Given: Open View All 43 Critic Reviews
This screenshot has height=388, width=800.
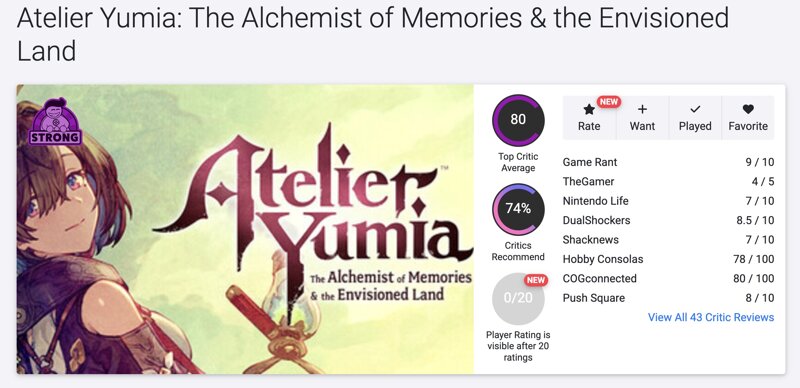Looking at the screenshot, I should pyautogui.click(x=711, y=318).
